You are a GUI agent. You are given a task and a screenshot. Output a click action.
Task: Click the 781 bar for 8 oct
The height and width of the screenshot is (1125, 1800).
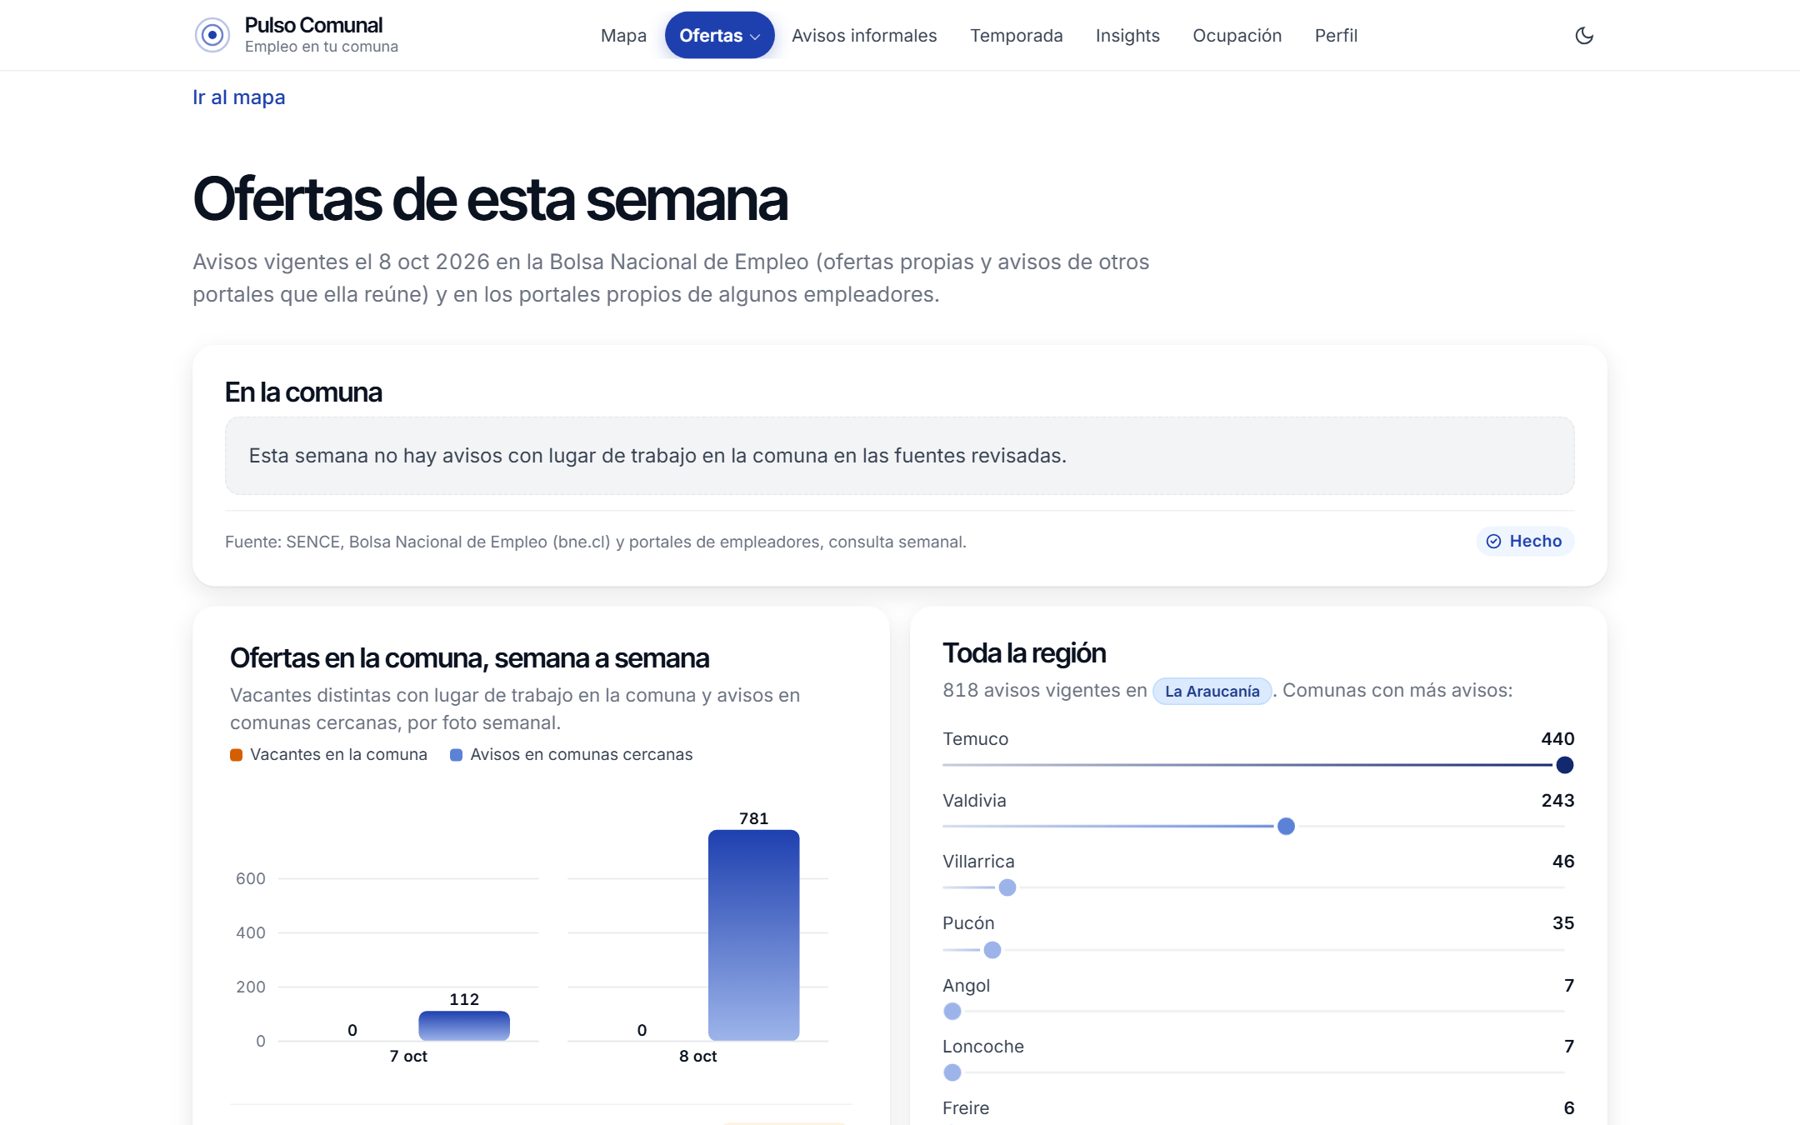pos(754,935)
